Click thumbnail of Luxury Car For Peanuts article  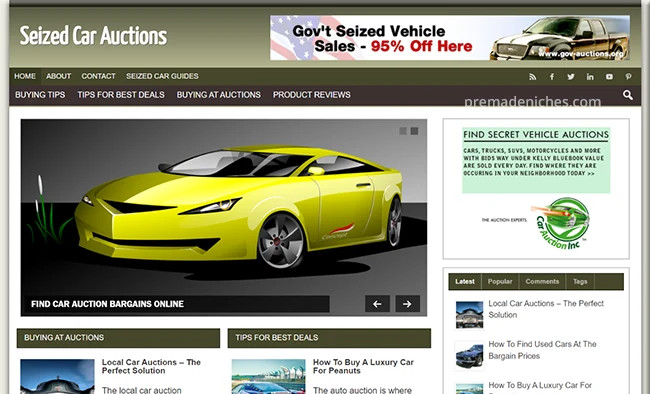(x=268, y=377)
